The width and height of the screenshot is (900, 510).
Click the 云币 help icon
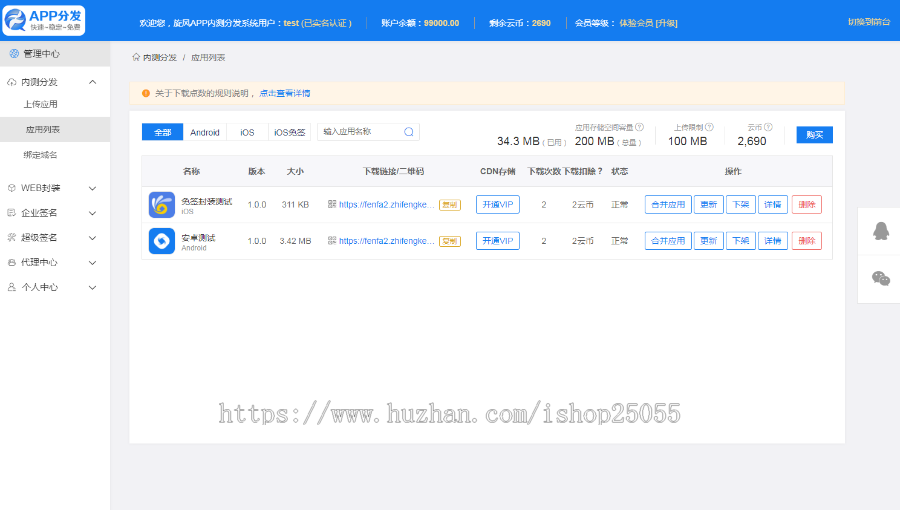coord(769,127)
